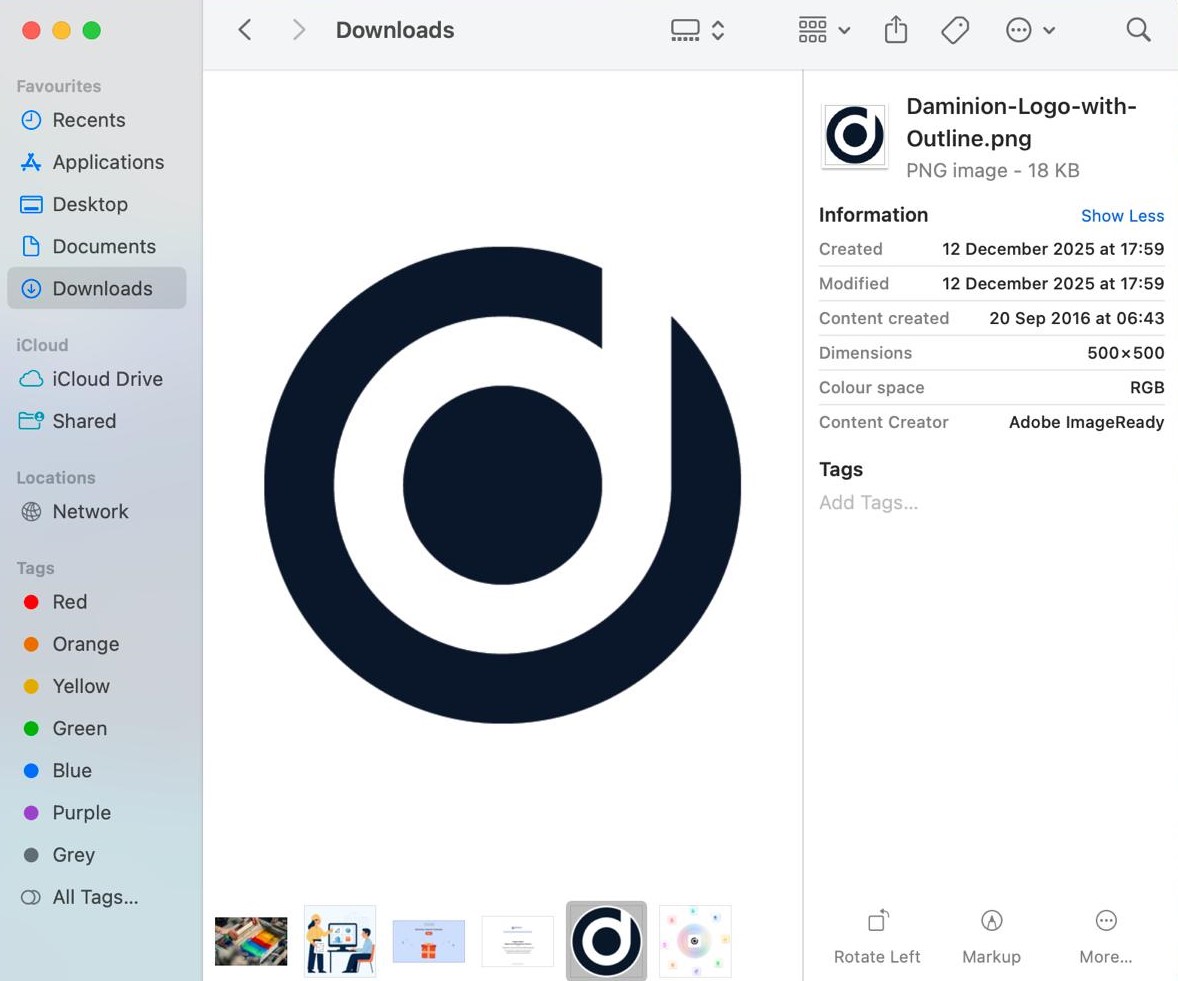Open iCloud Drive from sidebar
The height and width of the screenshot is (981, 1178).
click(x=107, y=379)
